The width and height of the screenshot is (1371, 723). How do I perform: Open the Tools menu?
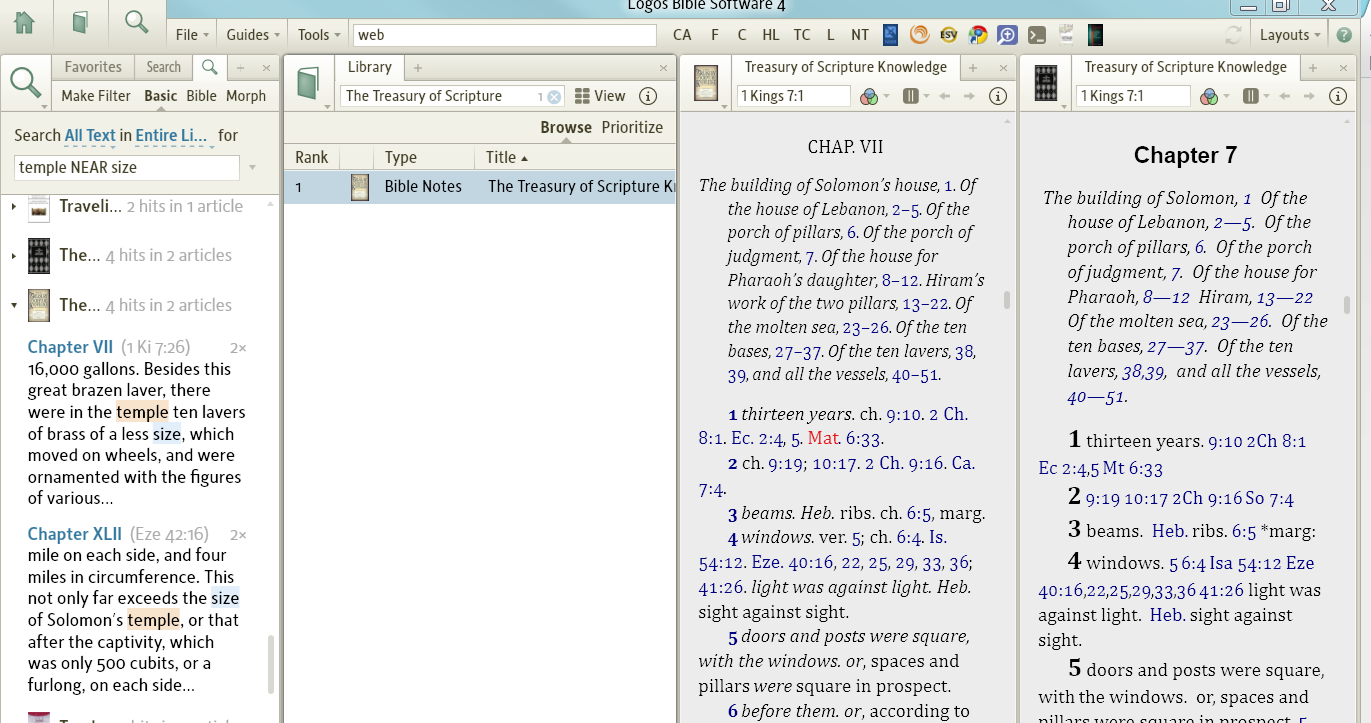point(319,34)
